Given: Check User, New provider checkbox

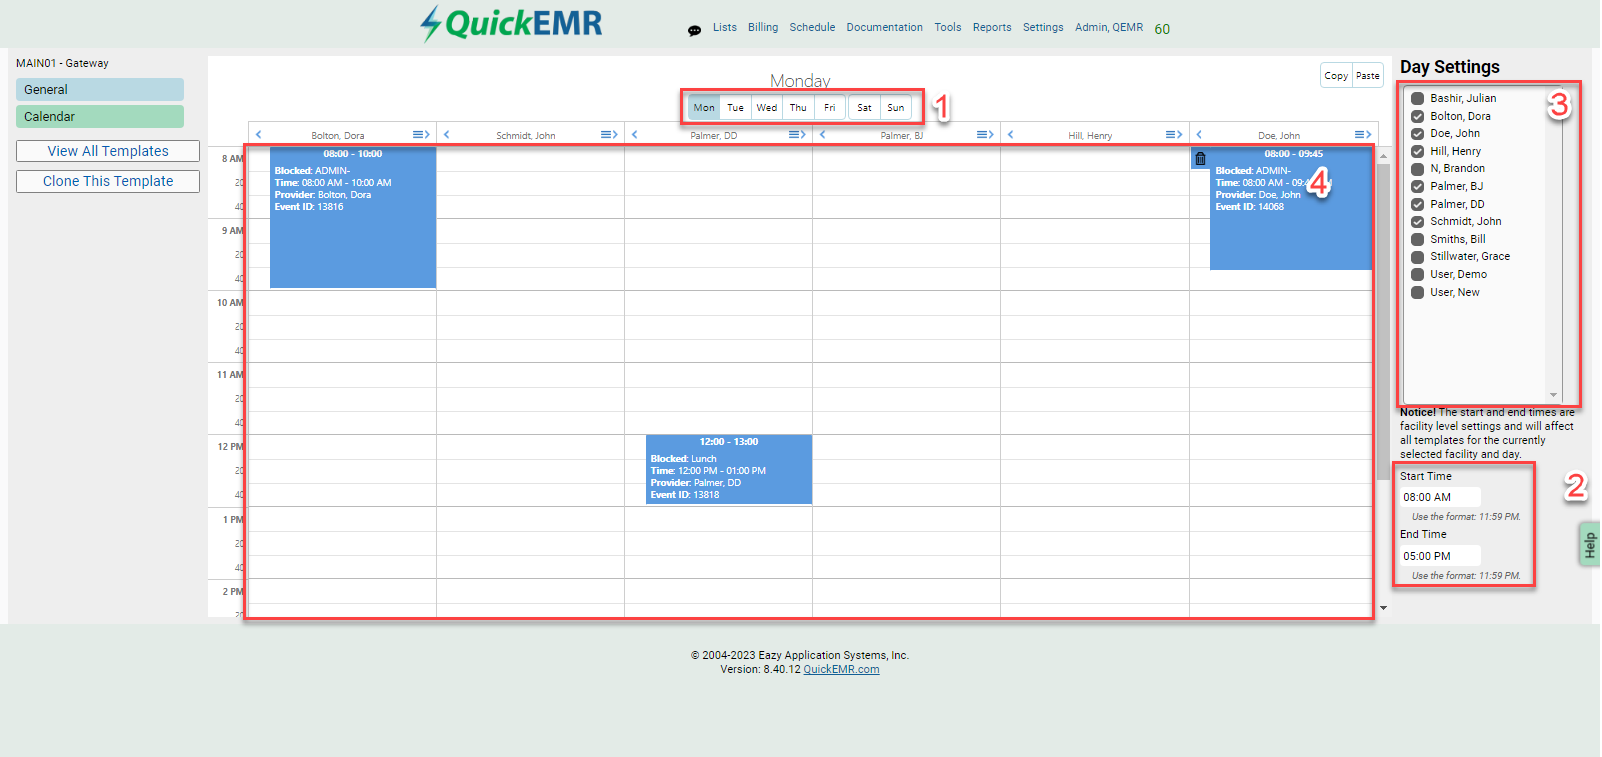Looking at the screenshot, I should pos(1417,292).
